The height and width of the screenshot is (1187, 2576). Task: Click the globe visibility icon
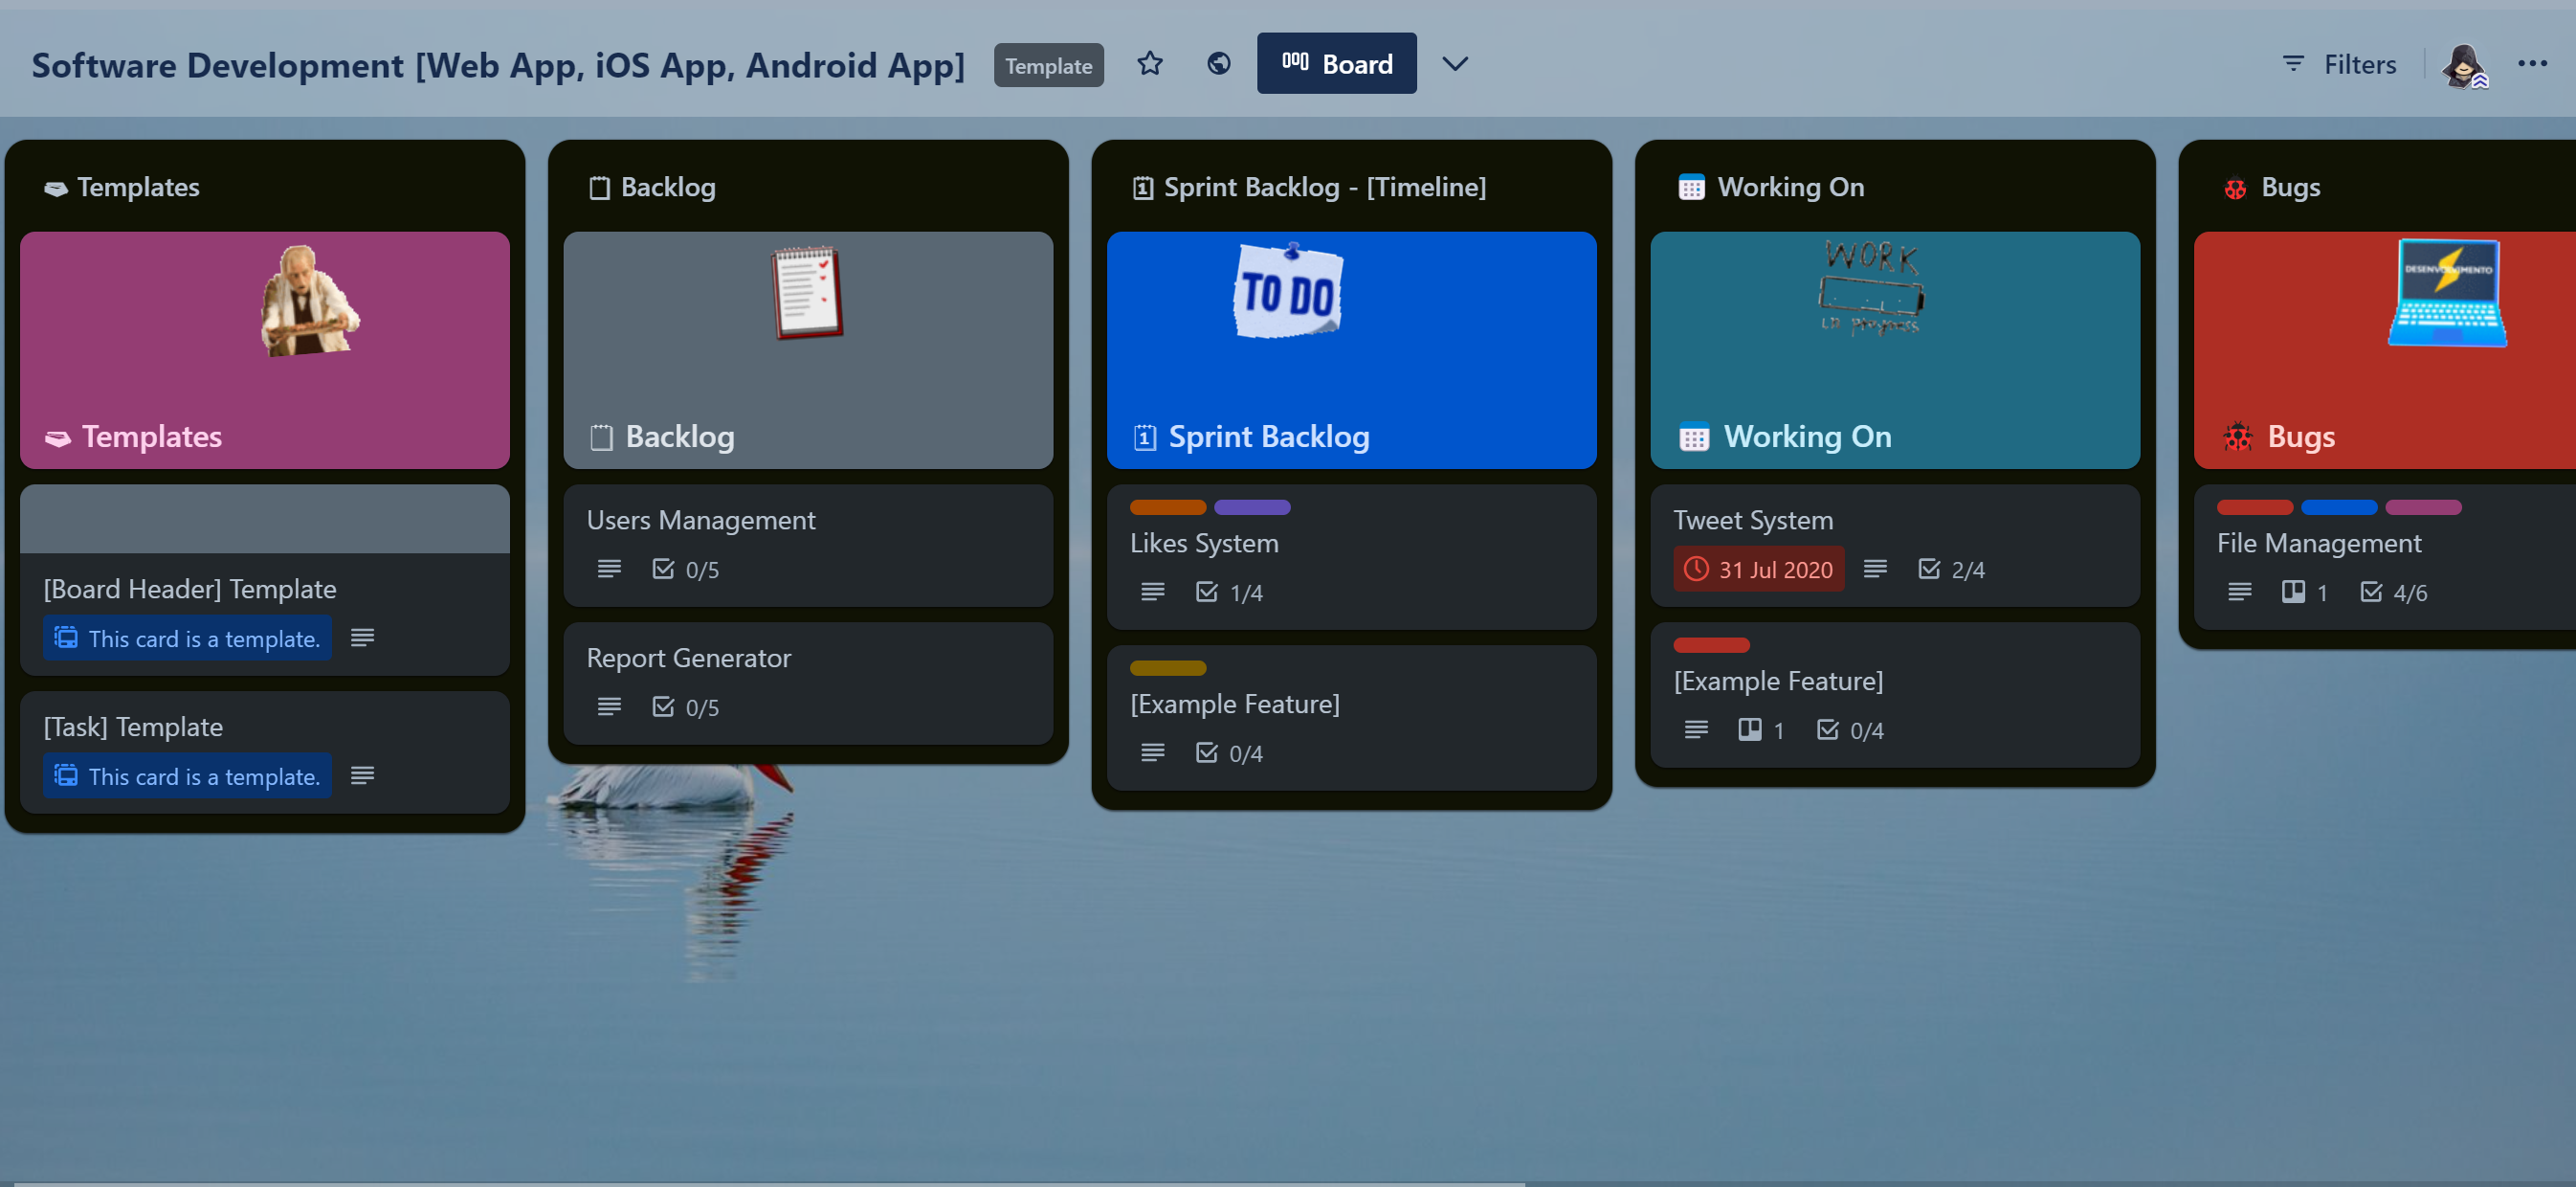(x=1218, y=64)
